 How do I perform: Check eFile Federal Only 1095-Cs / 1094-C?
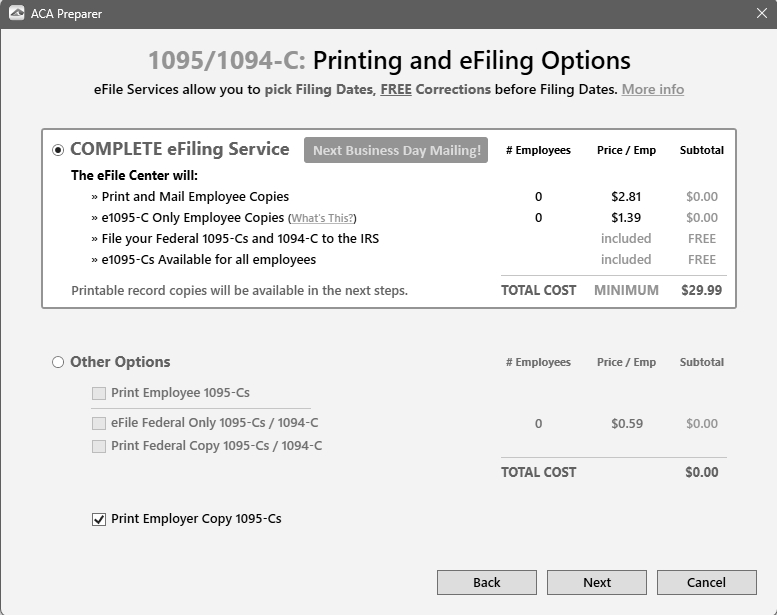(x=99, y=423)
